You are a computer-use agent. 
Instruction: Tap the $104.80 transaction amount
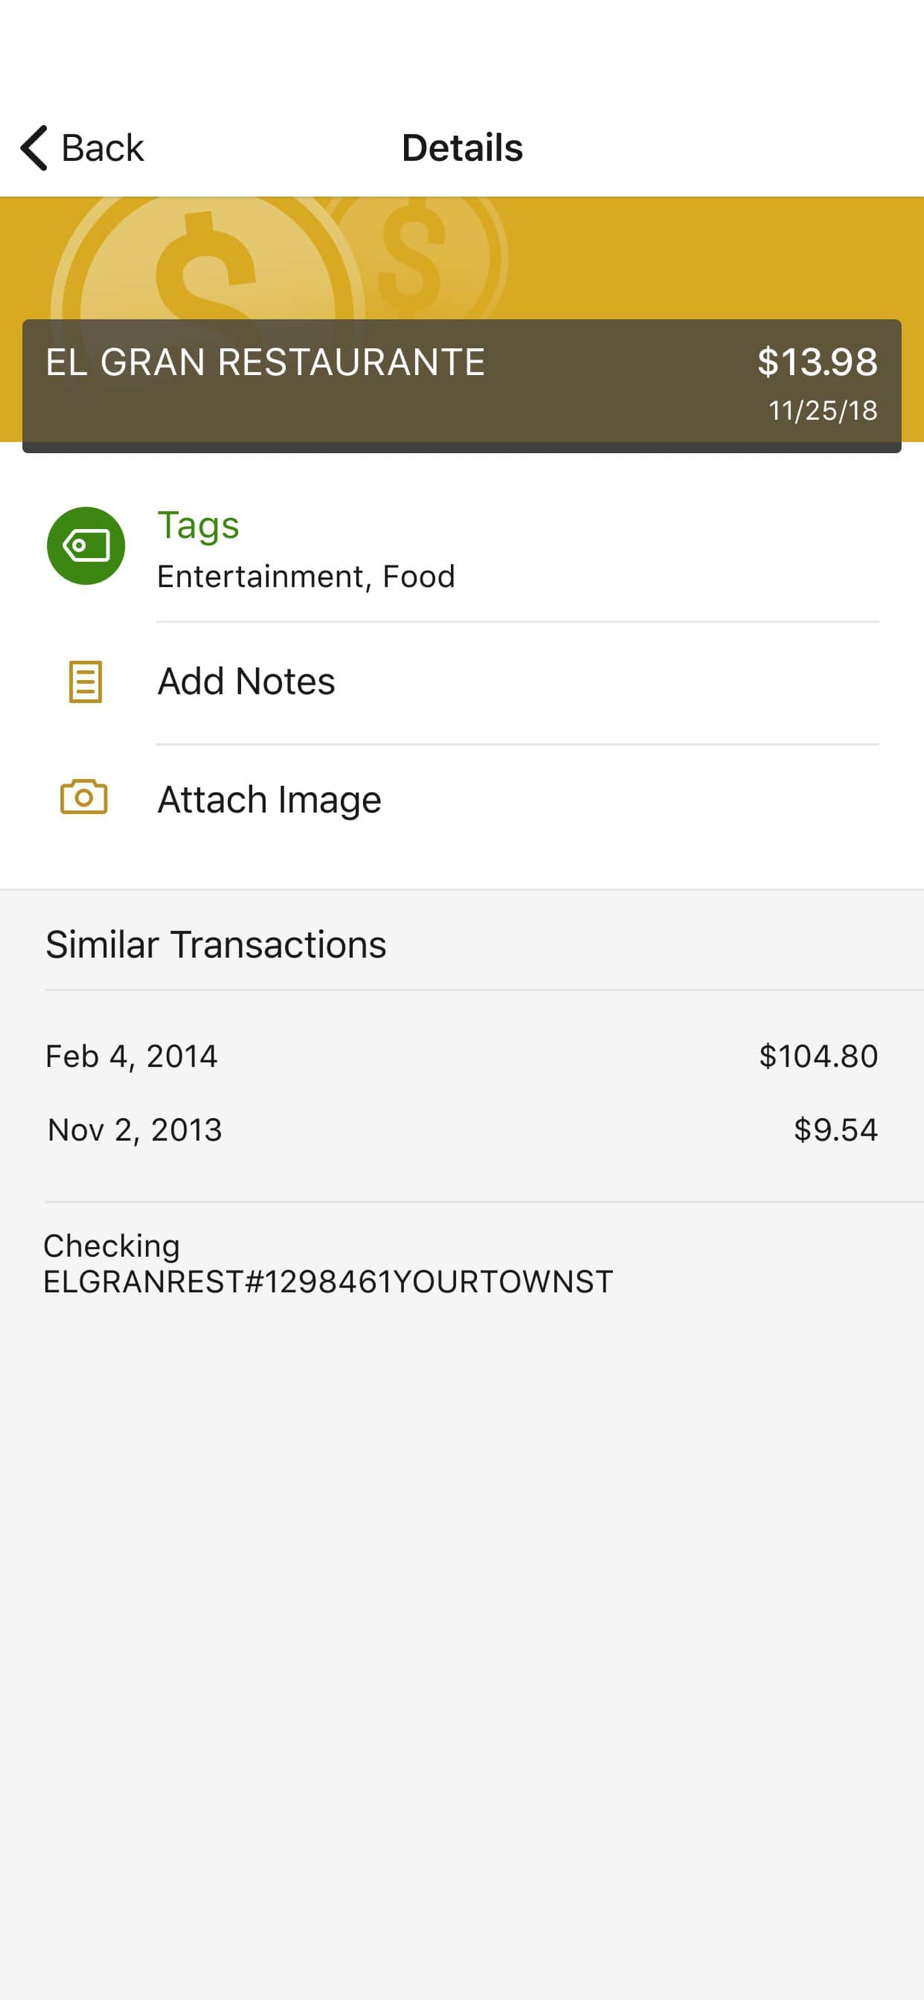click(818, 1056)
